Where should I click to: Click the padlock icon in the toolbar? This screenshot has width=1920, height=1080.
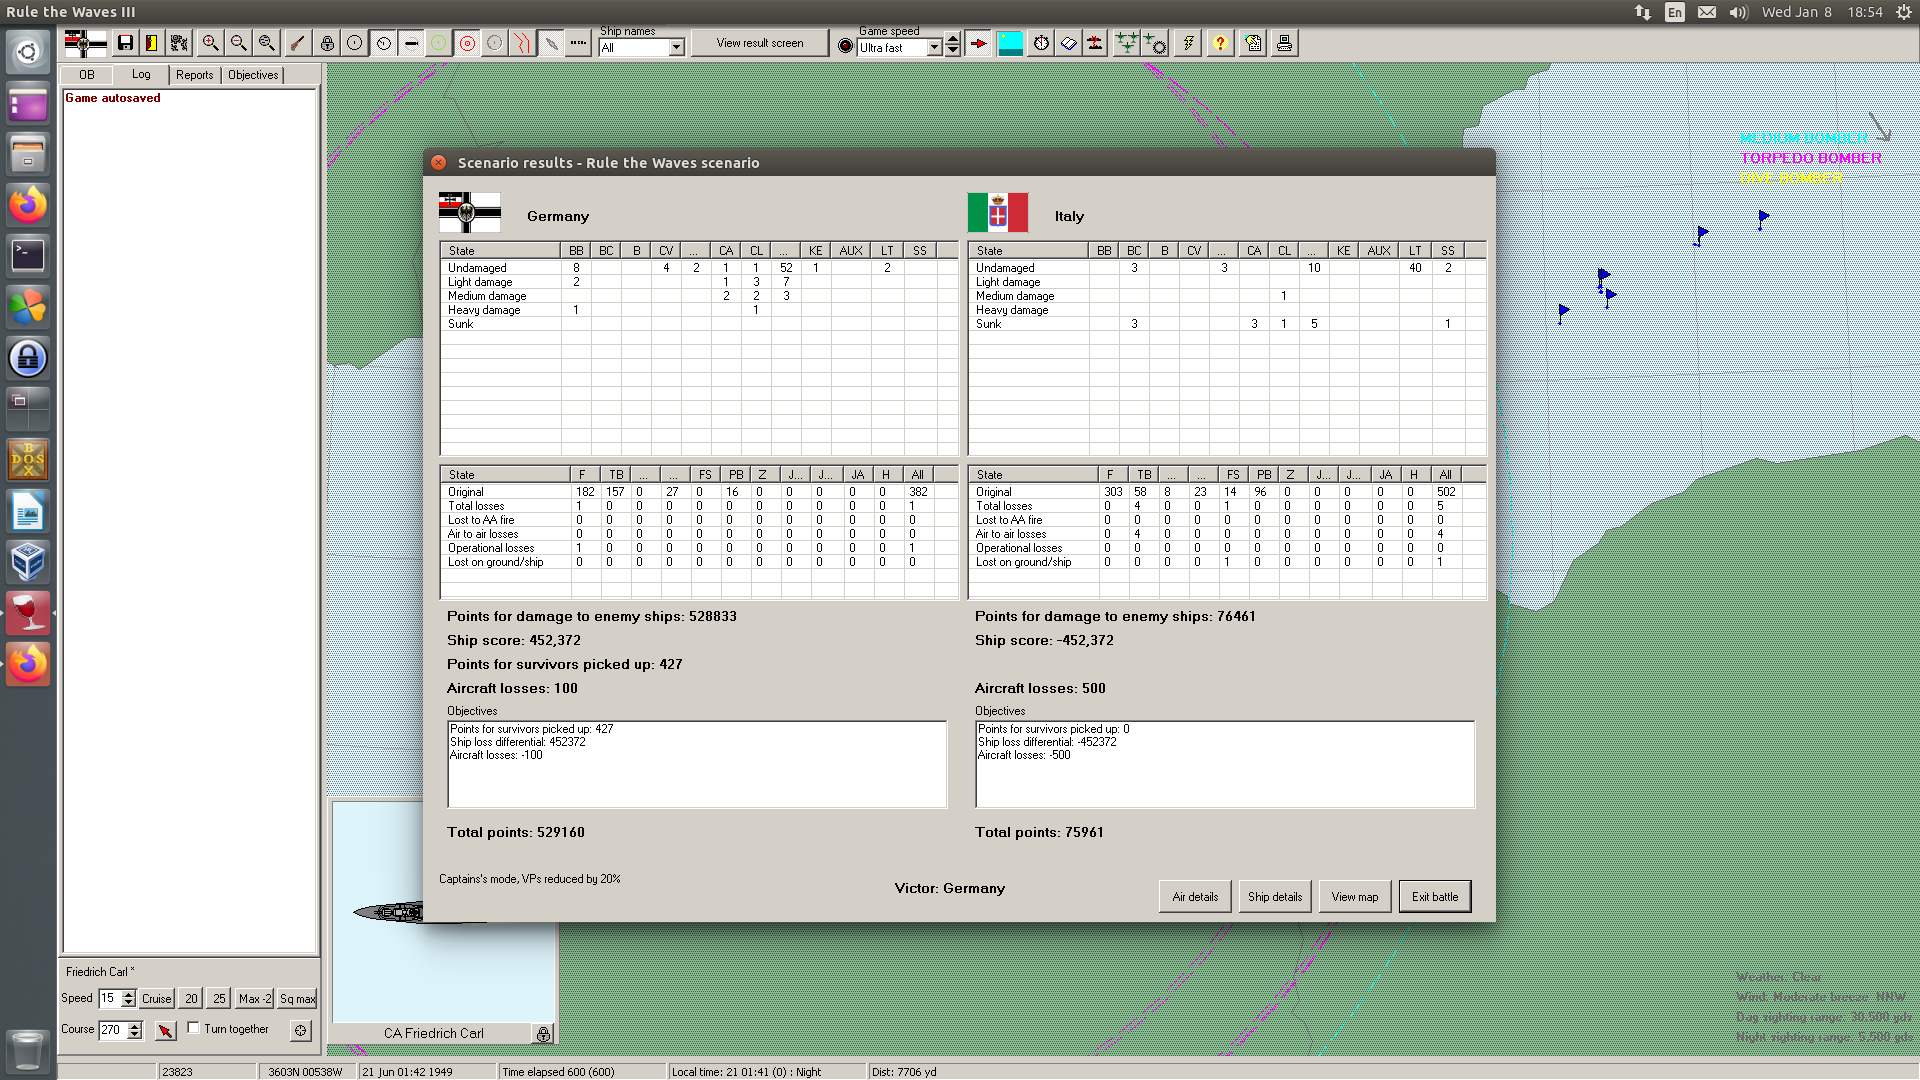click(x=327, y=43)
